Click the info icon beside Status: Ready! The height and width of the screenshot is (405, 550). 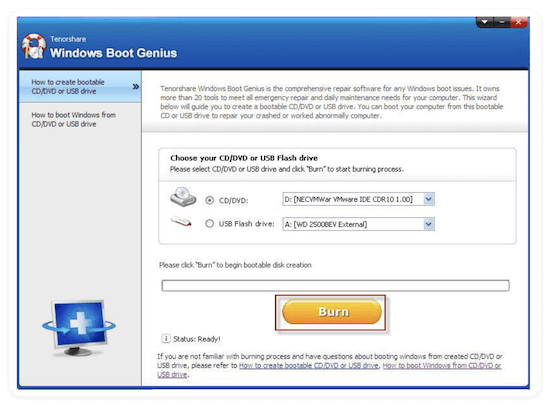click(x=166, y=339)
